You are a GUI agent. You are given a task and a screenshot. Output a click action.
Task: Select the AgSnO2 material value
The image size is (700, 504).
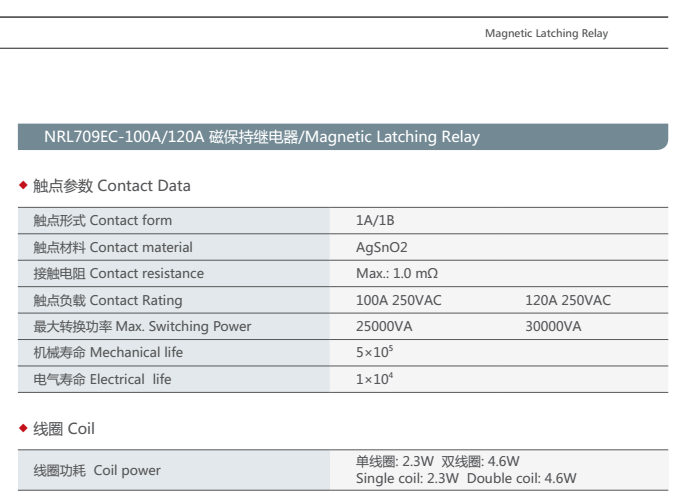pos(382,247)
